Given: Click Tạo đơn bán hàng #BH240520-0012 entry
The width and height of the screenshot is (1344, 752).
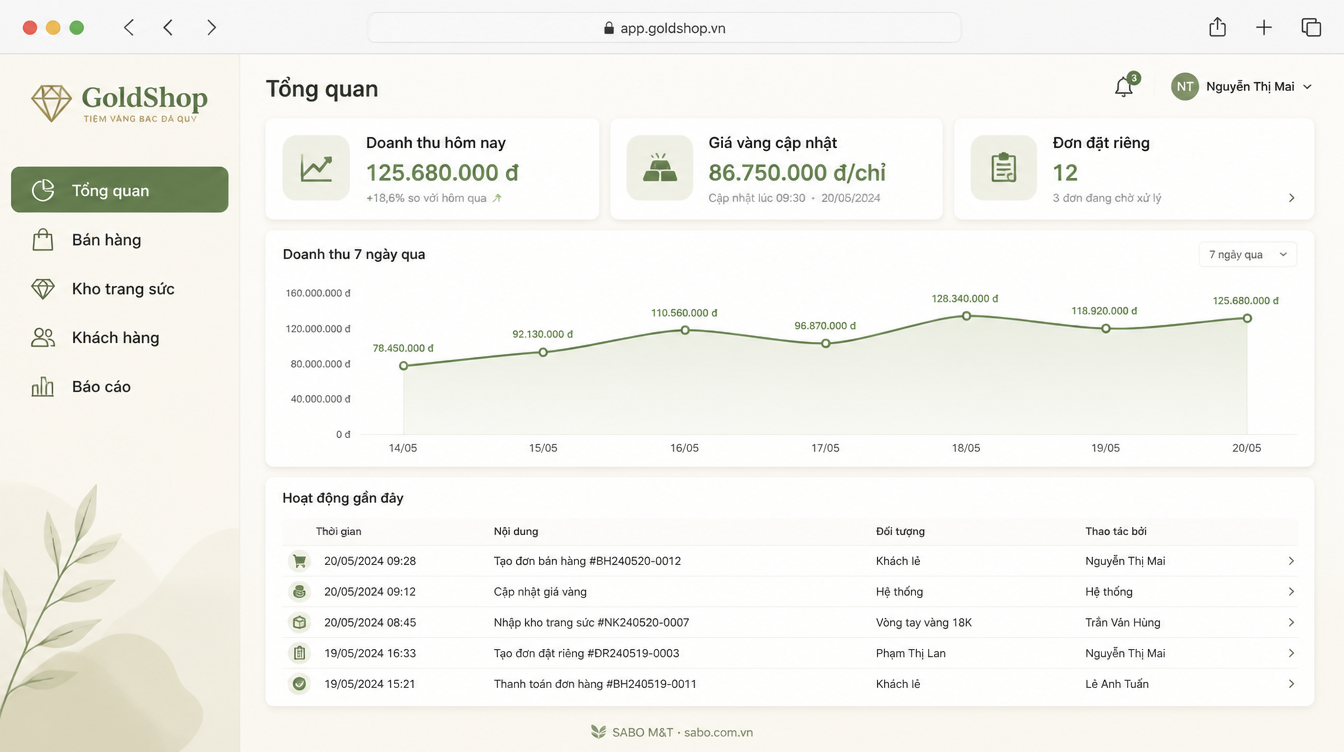Looking at the screenshot, I should click(587, 561).
